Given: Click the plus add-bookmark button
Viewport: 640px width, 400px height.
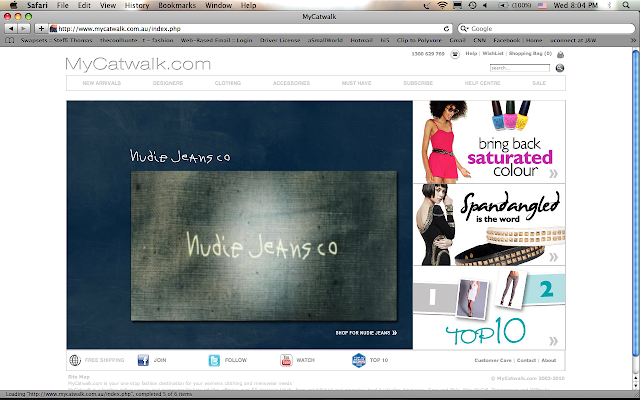Looking at the screenshot, I should pos(41,29).
